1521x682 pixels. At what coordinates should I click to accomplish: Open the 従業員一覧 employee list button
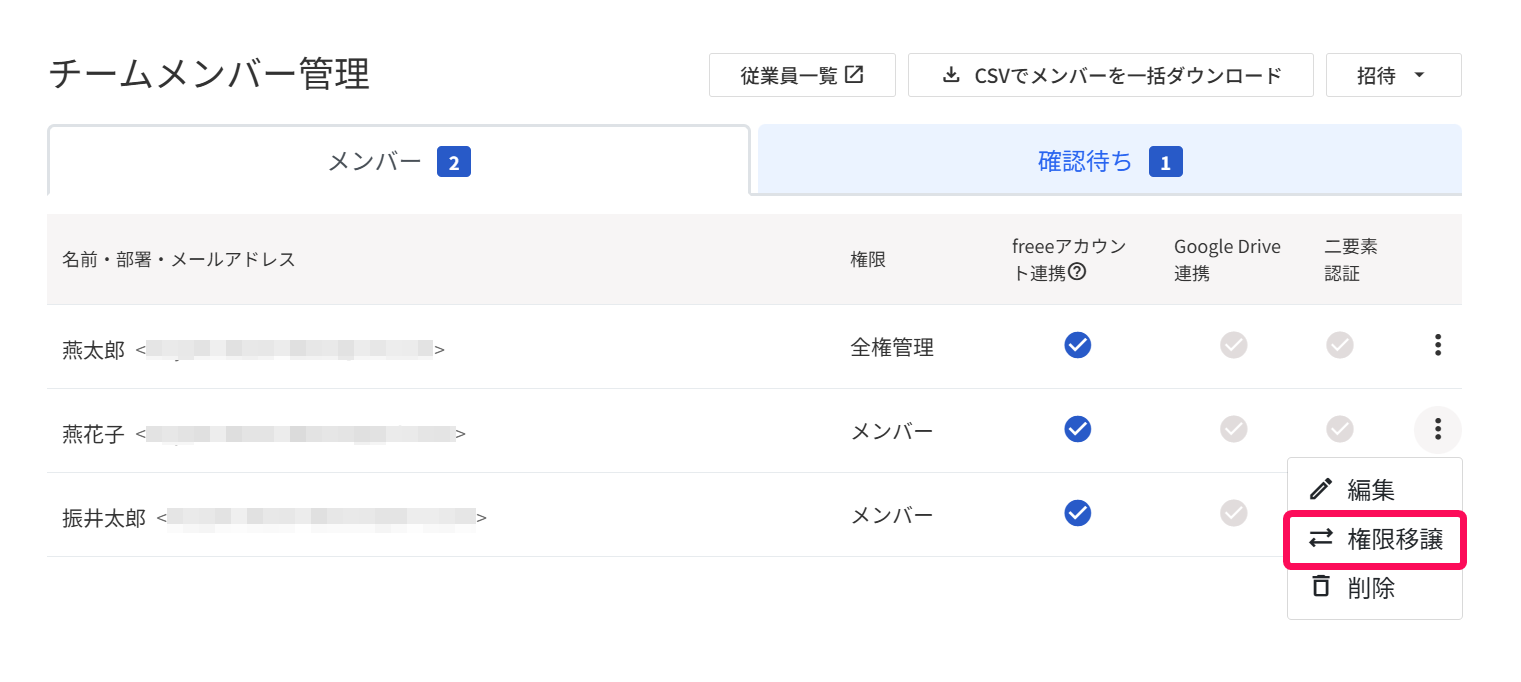coord(802,75)
